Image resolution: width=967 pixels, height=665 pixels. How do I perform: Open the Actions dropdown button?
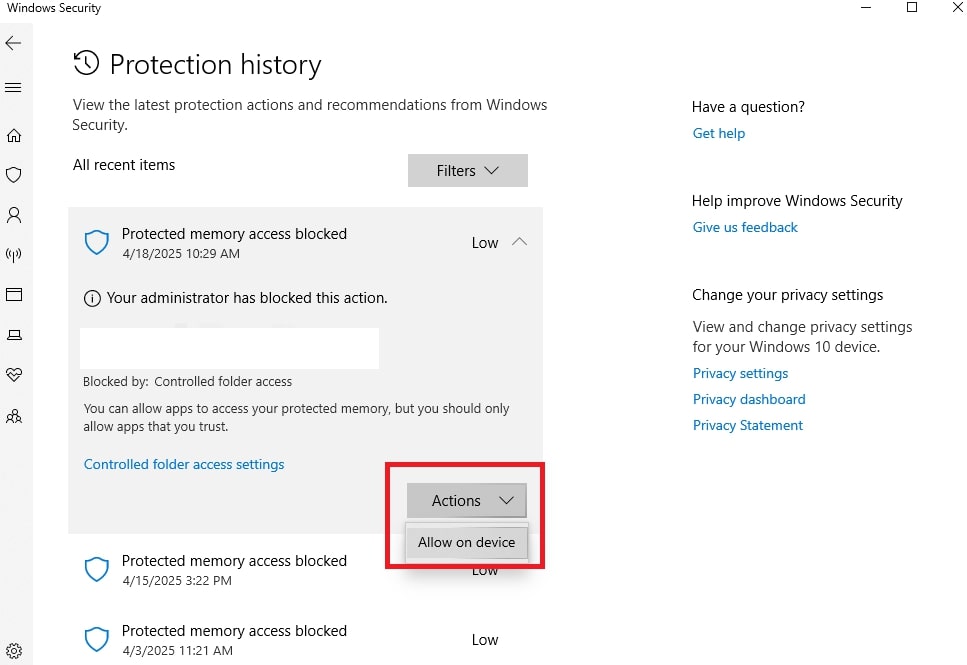(x=466, y=500)
